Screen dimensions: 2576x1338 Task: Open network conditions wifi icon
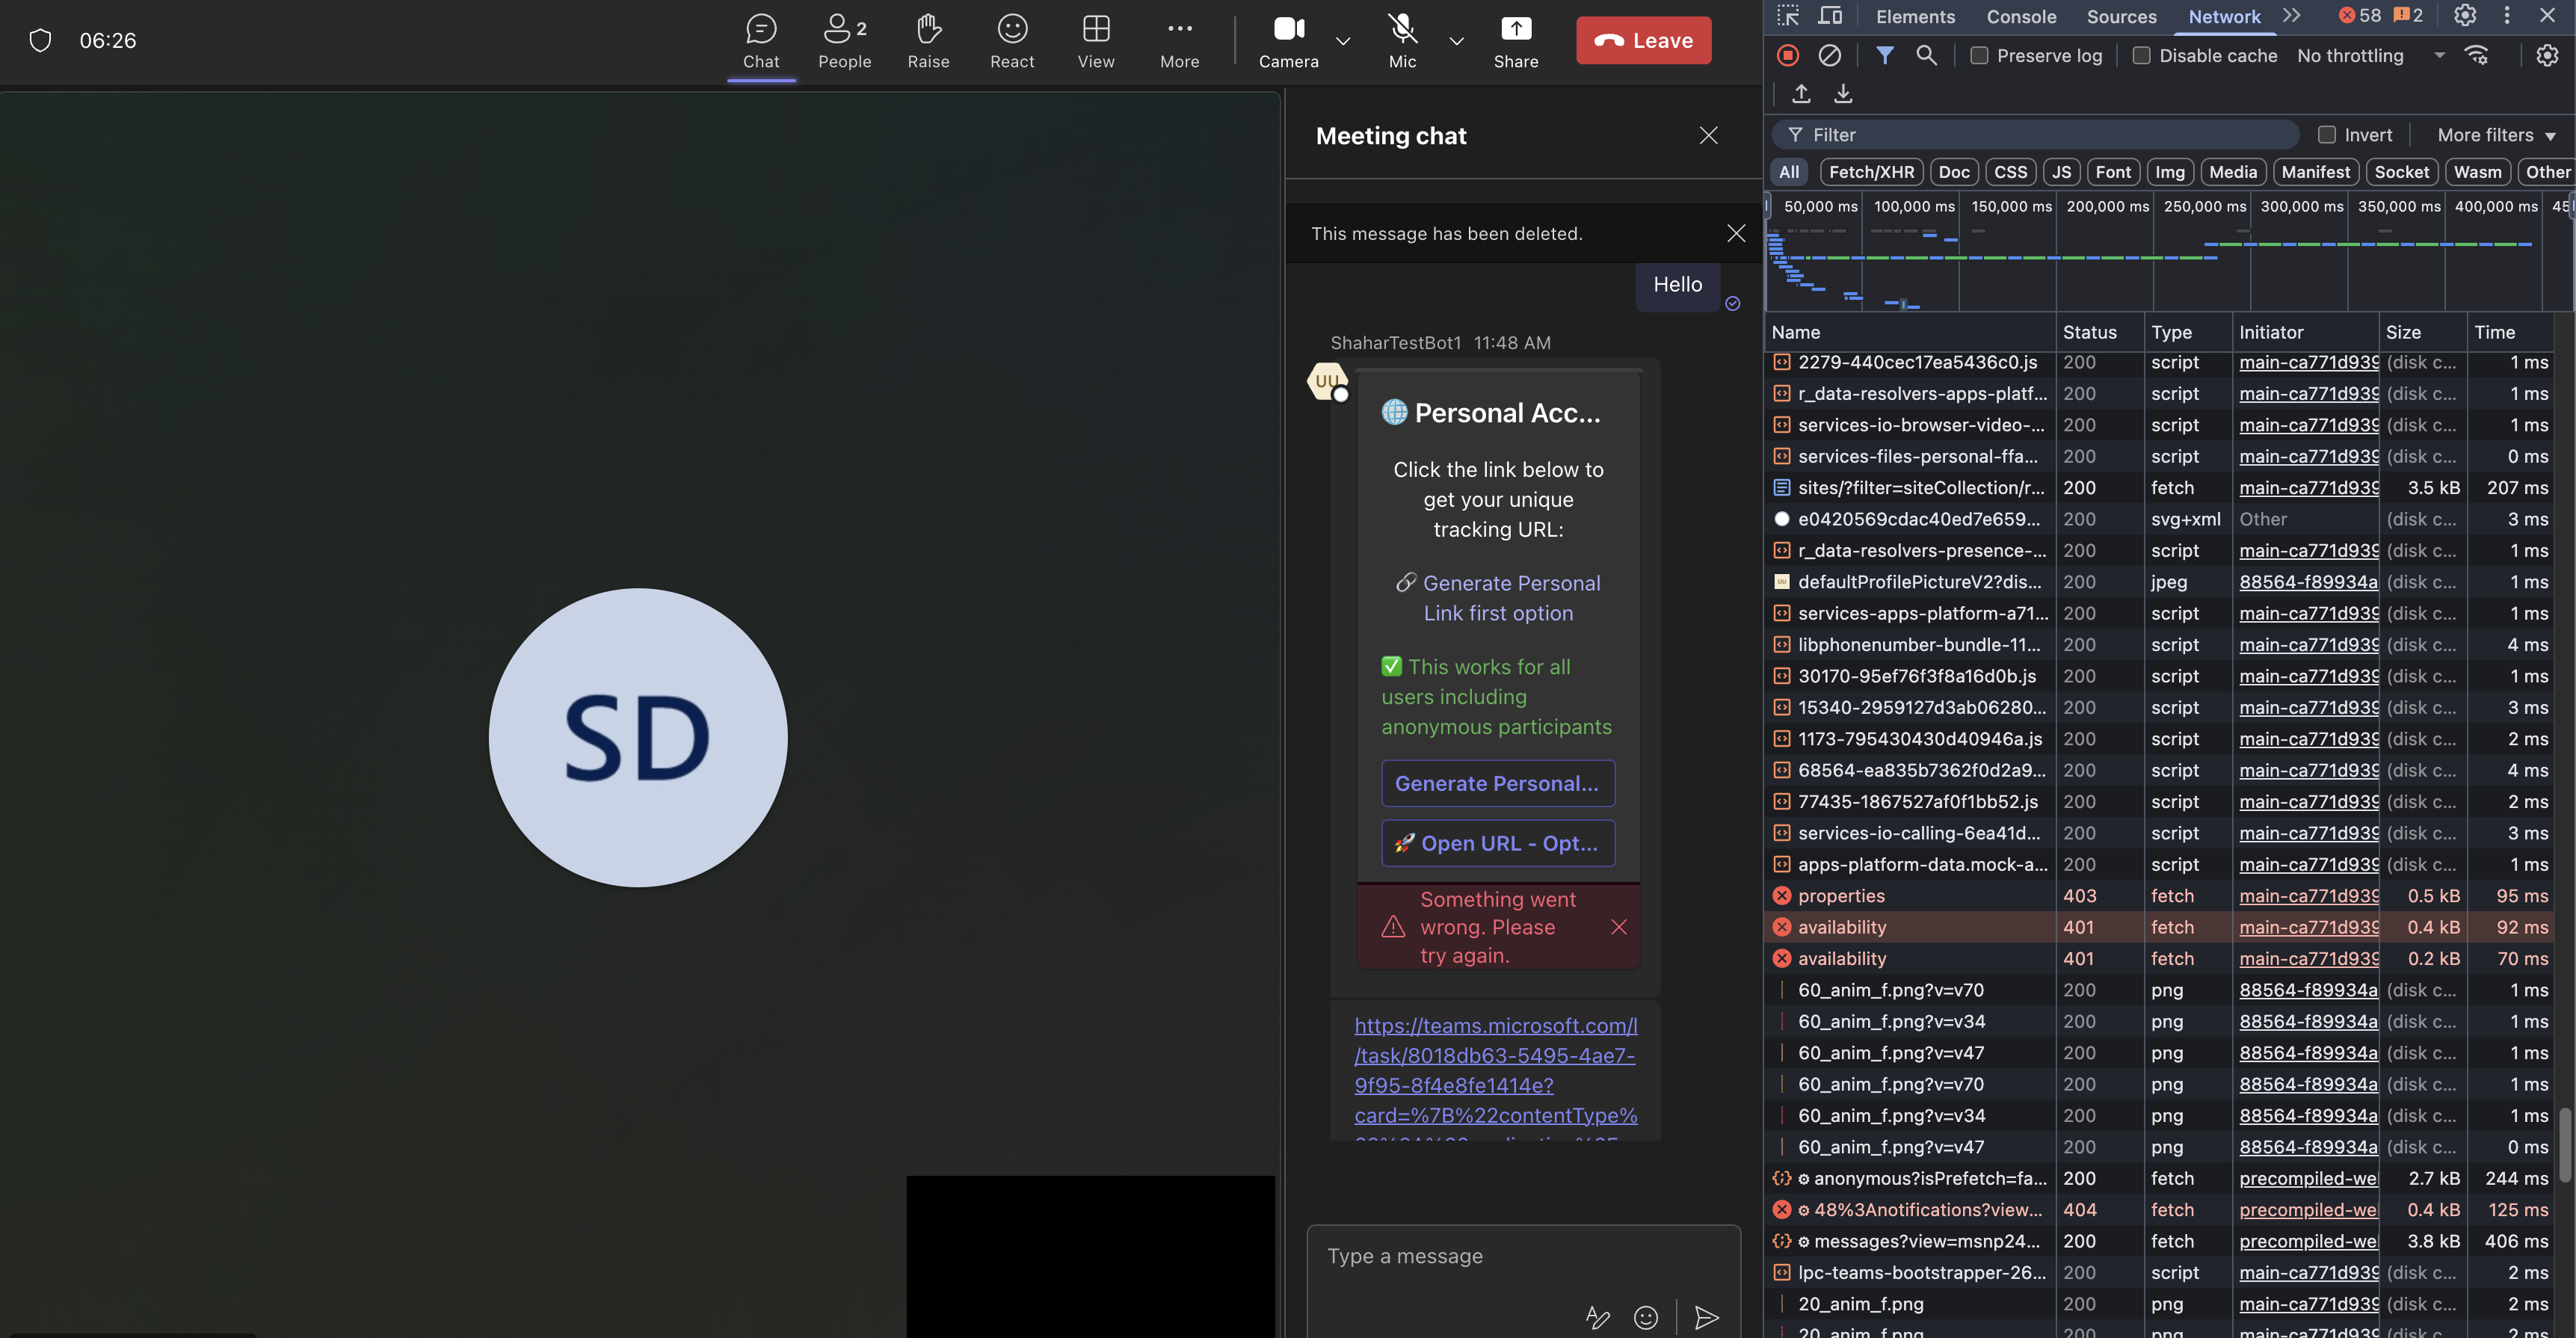click(2477, 55)
